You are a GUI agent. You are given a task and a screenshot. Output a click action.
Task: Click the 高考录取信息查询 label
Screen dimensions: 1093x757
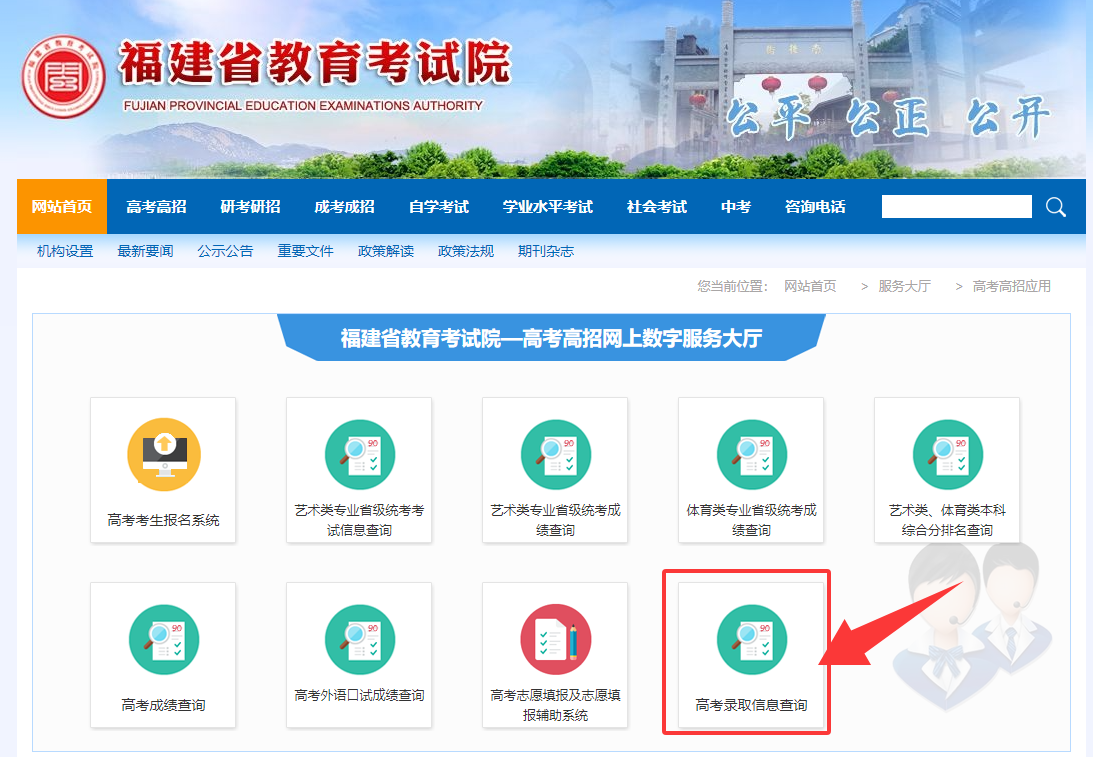pyautogui.click(x=751, y=705)
